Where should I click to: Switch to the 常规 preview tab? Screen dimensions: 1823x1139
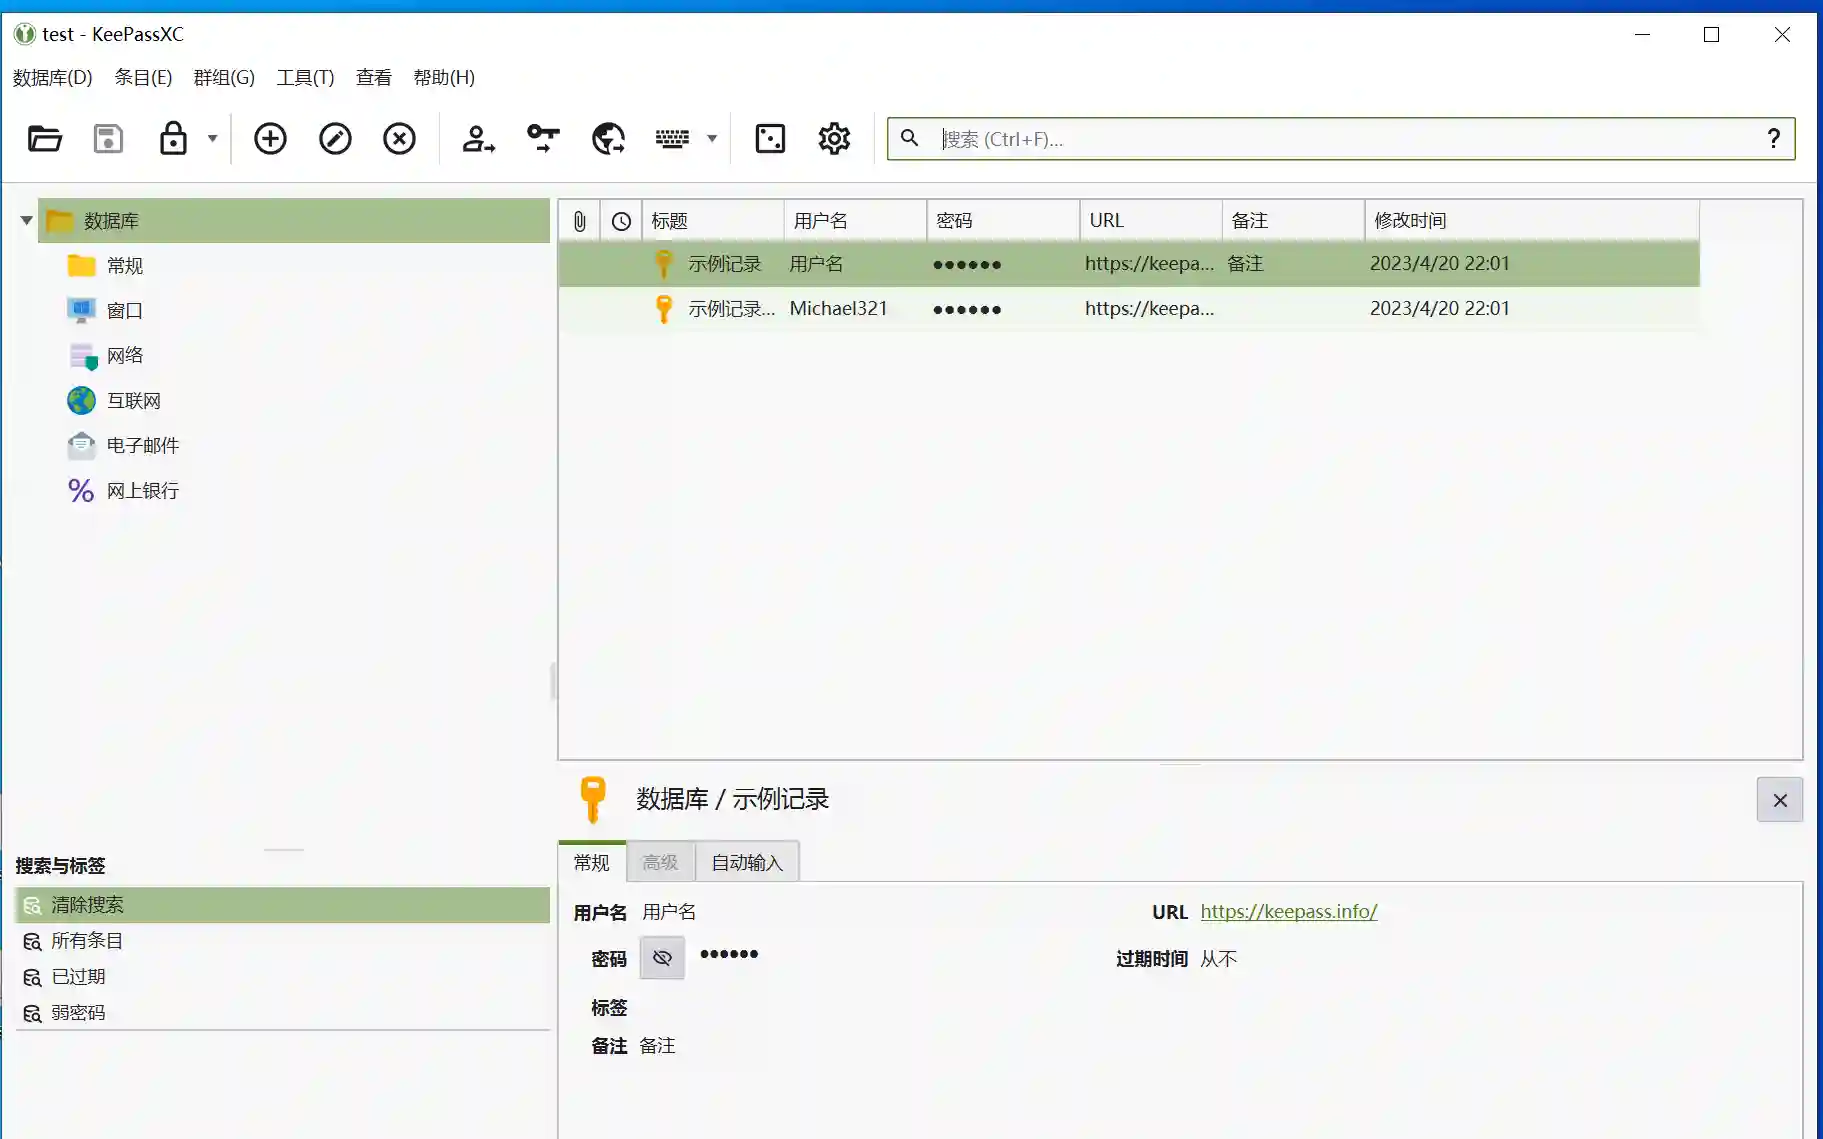point(591,862)
